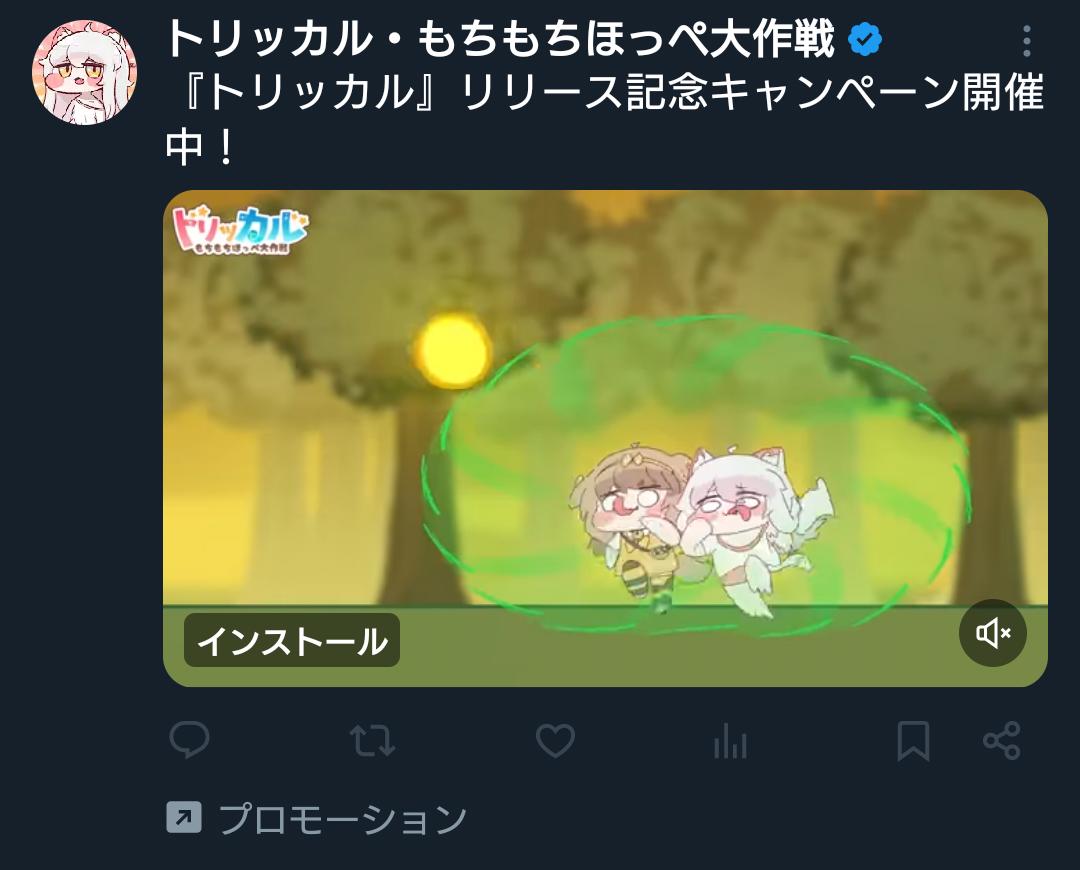Open the reply comment icon
The image size is (1080, 870).
(189, 740)
